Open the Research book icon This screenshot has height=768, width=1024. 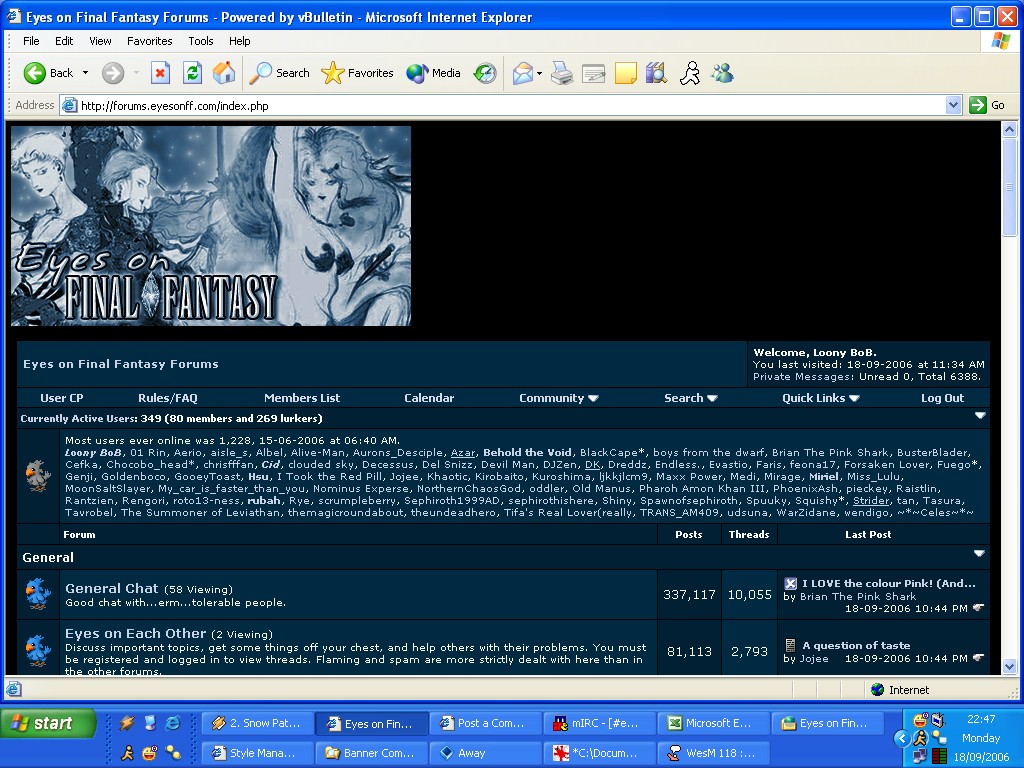click(656, 73)
